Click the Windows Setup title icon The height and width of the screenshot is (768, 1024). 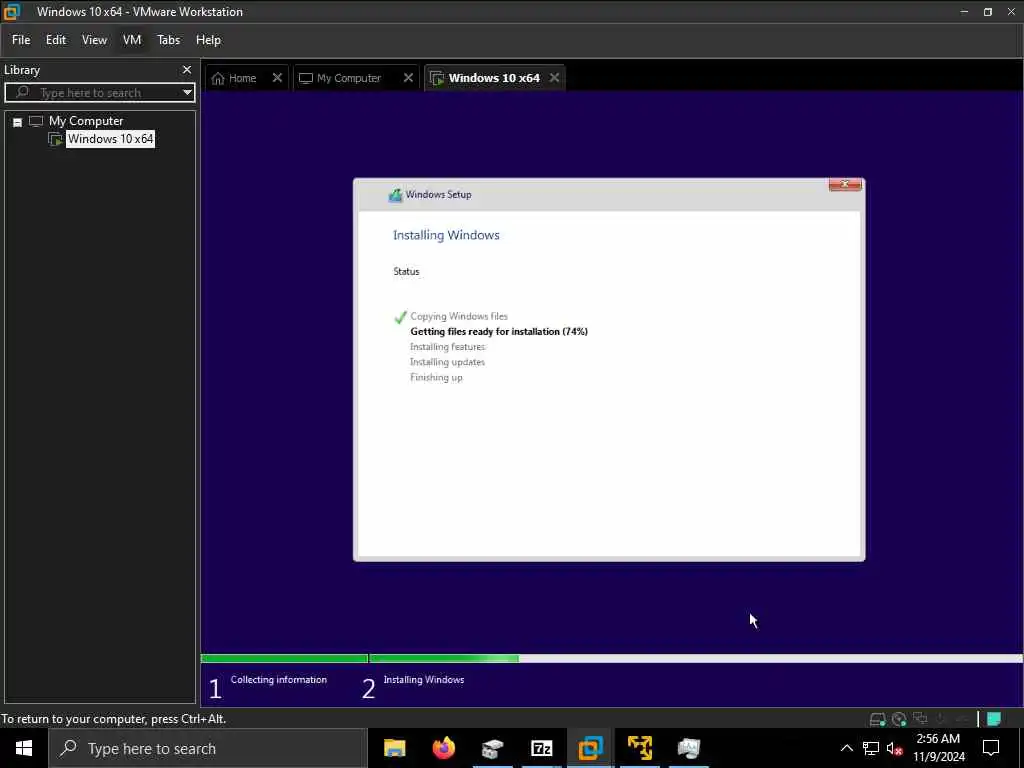[395, 195]
